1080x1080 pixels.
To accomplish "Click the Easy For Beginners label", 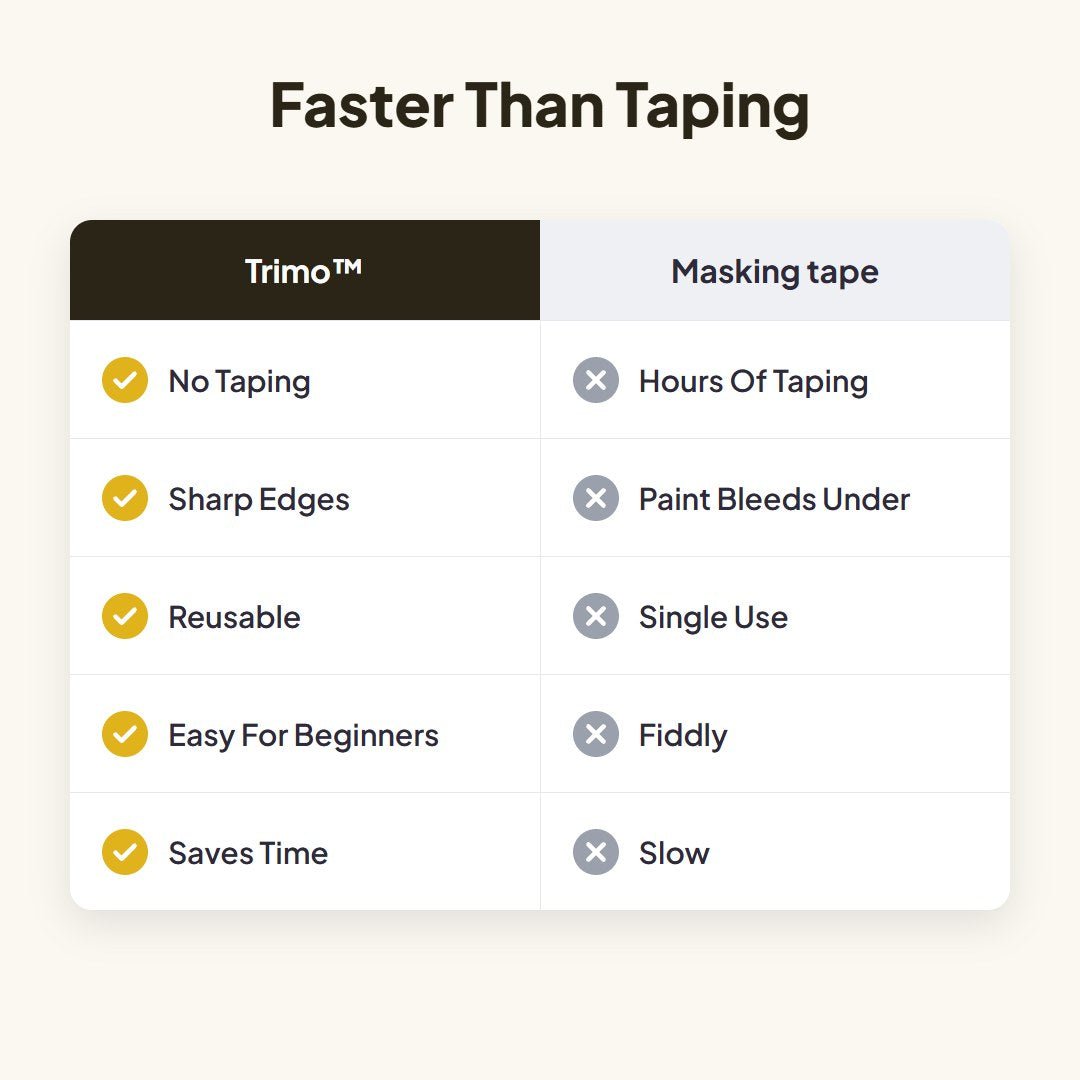I will (x=304, y=736).
